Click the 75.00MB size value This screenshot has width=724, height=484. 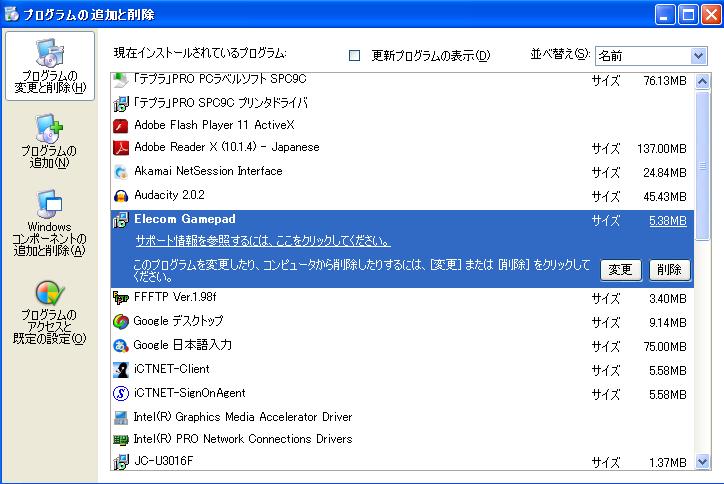(664, 346)
